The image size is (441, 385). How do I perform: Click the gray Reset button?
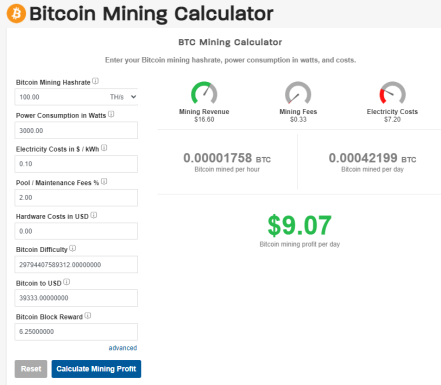31,369
